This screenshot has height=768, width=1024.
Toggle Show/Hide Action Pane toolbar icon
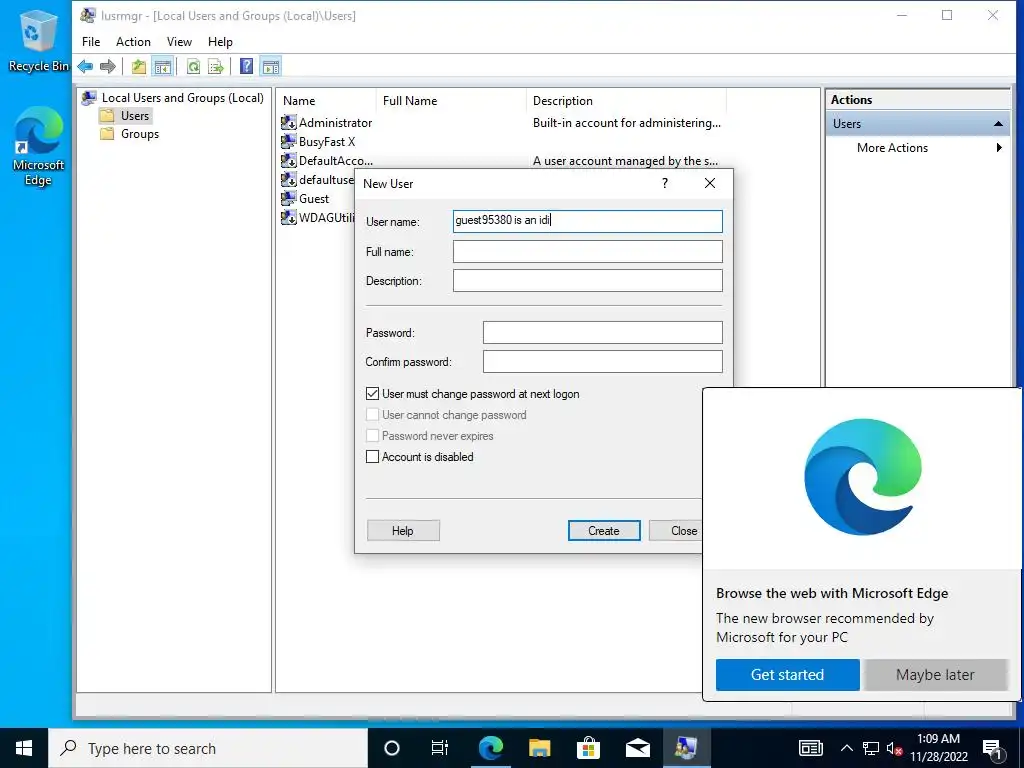[270, 66]
